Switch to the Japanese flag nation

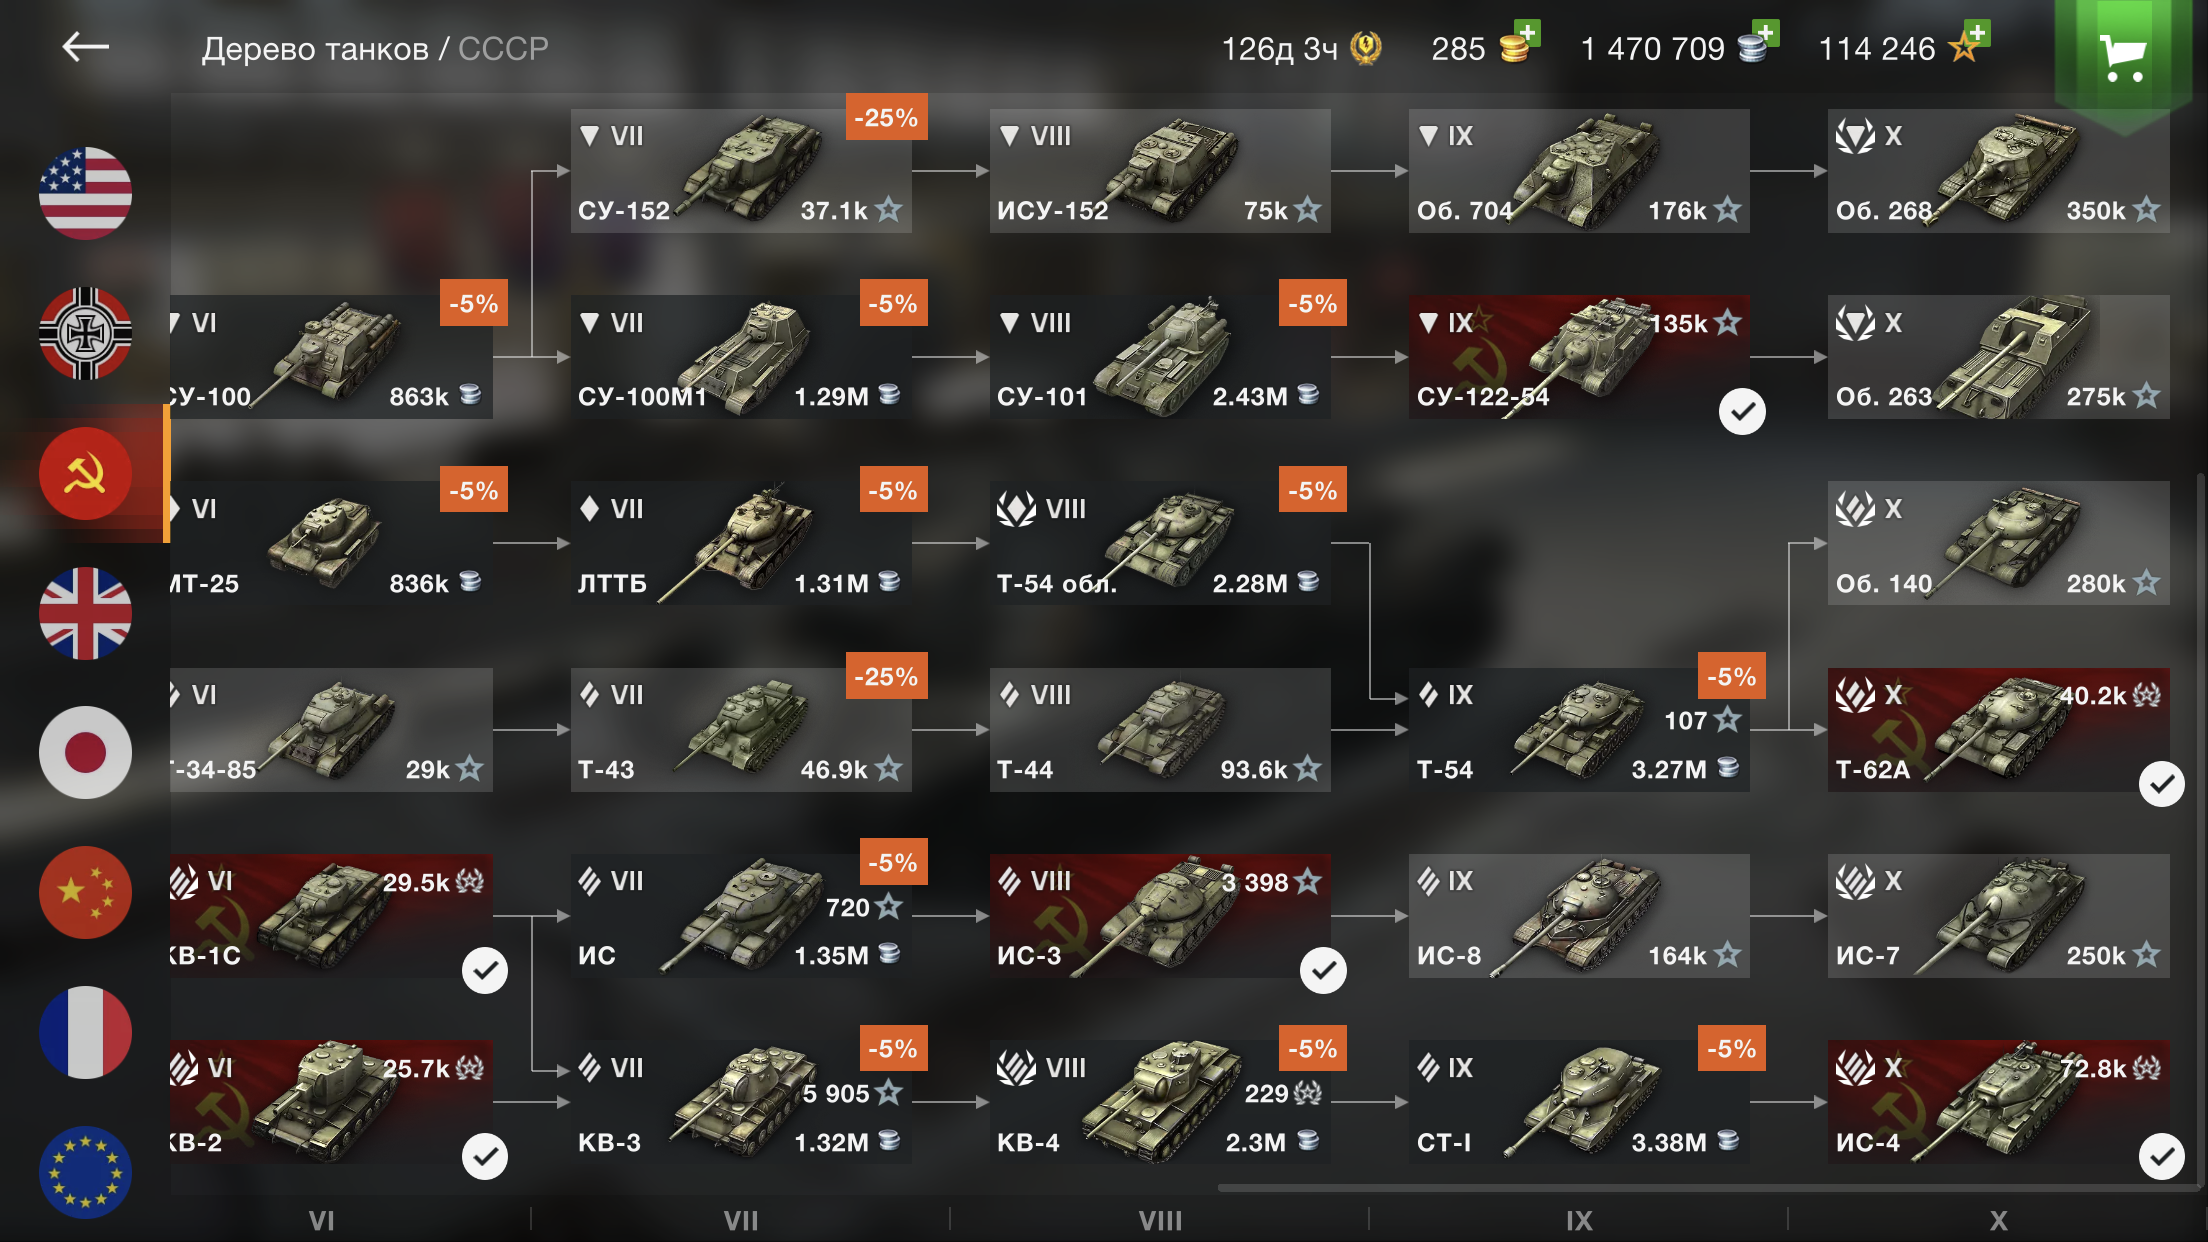click(85, 752)
